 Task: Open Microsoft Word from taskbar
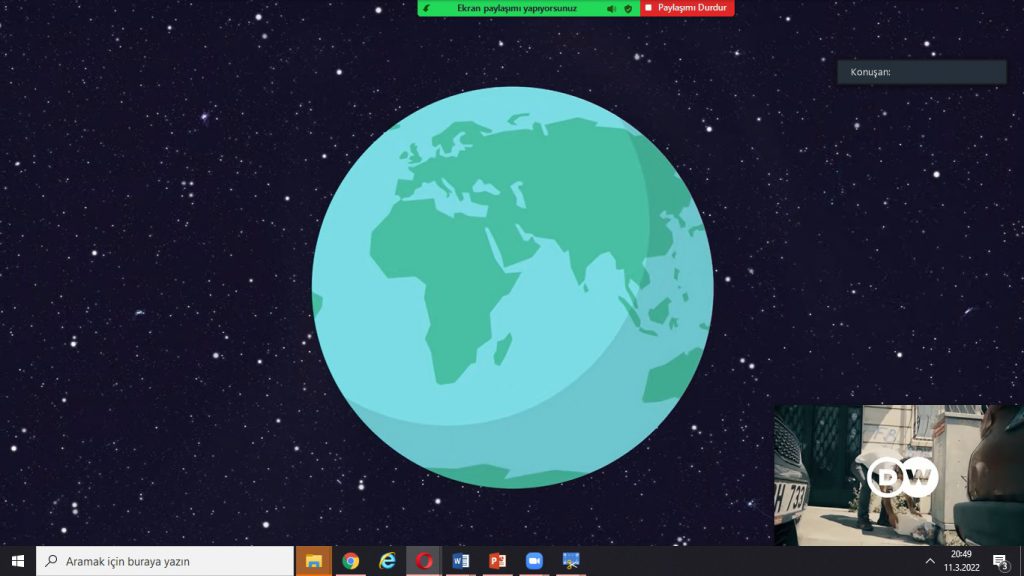point(460,561)
